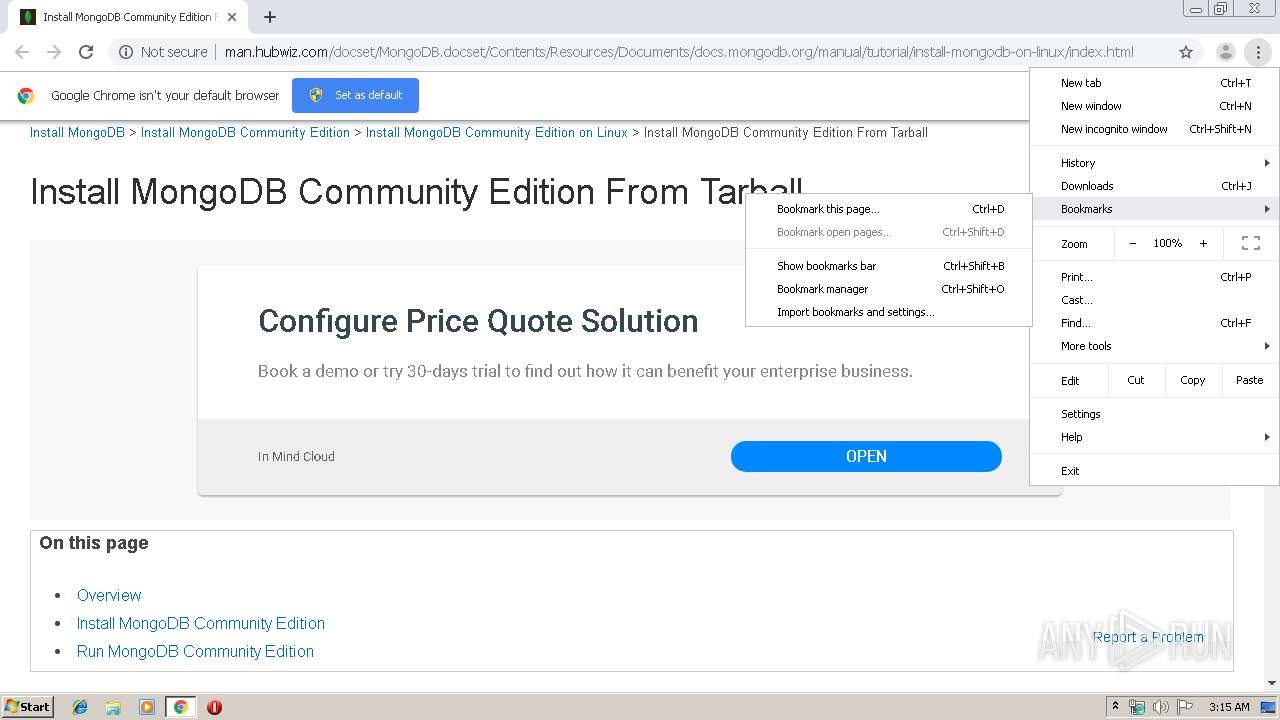This screenshot has height=720, width=1280.
Task: Click the browser forward arrow
Action: click(x=54, y=52)
